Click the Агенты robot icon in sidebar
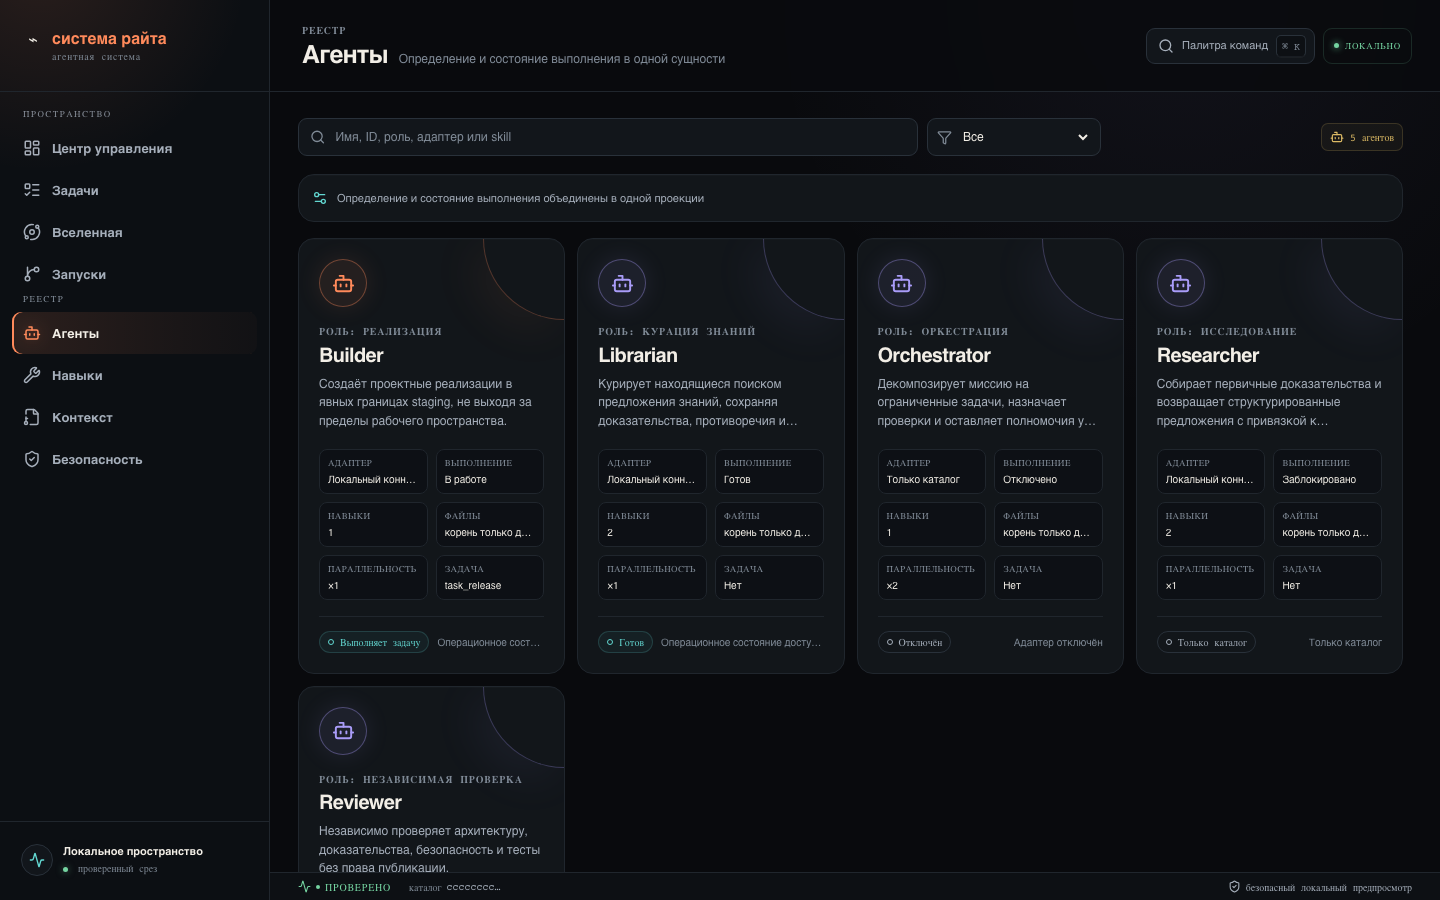The height and width of the screenshot is (900, 1440). (x=32, y=333)
